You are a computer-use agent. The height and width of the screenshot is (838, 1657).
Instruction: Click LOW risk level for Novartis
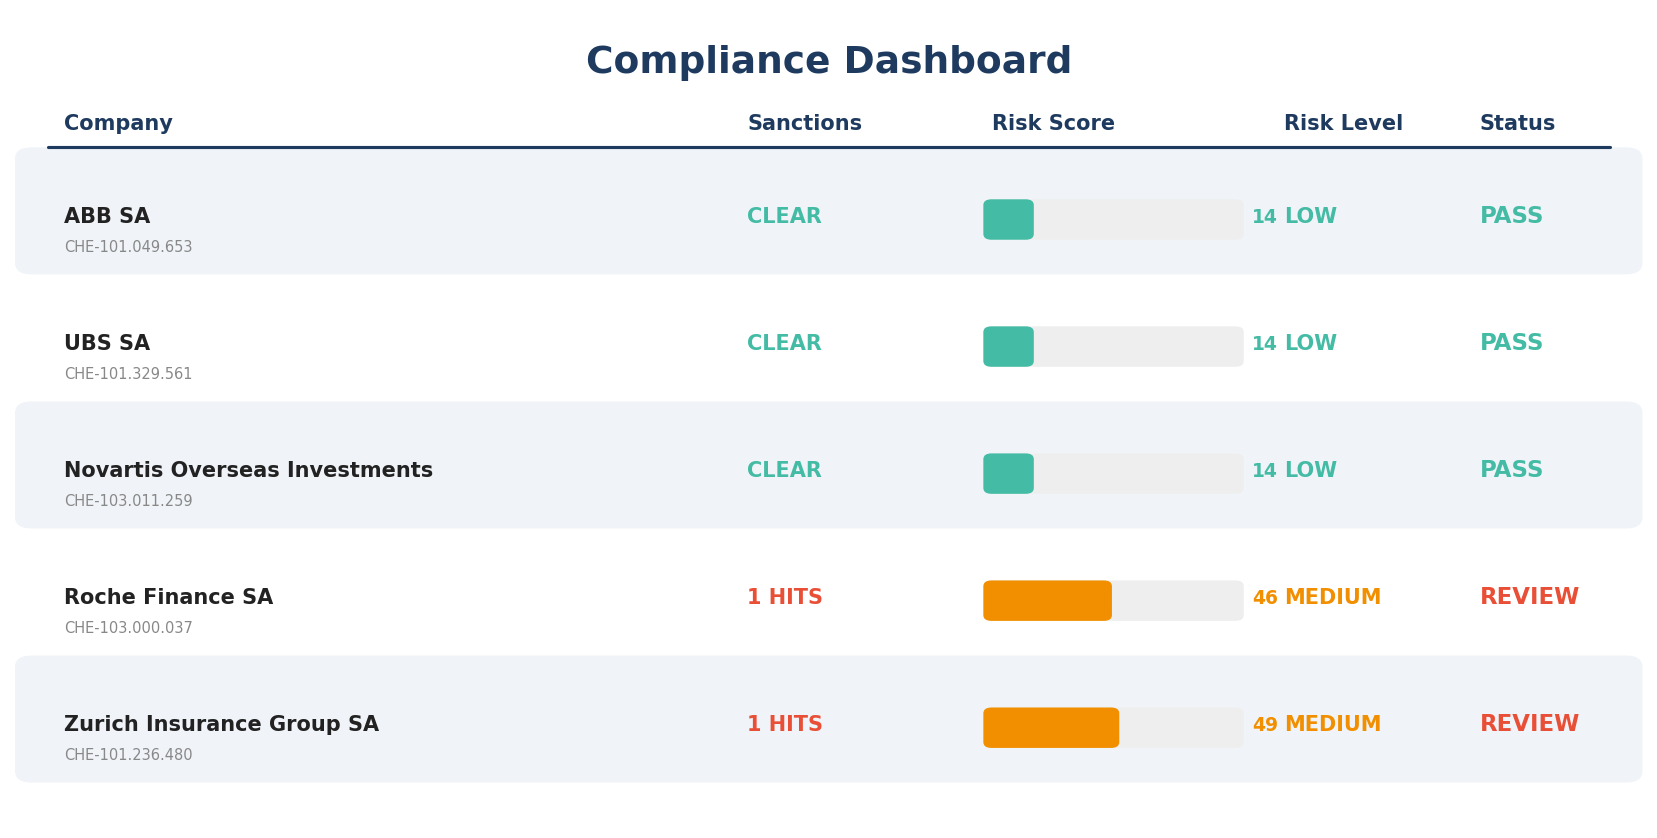point(1310,471)
